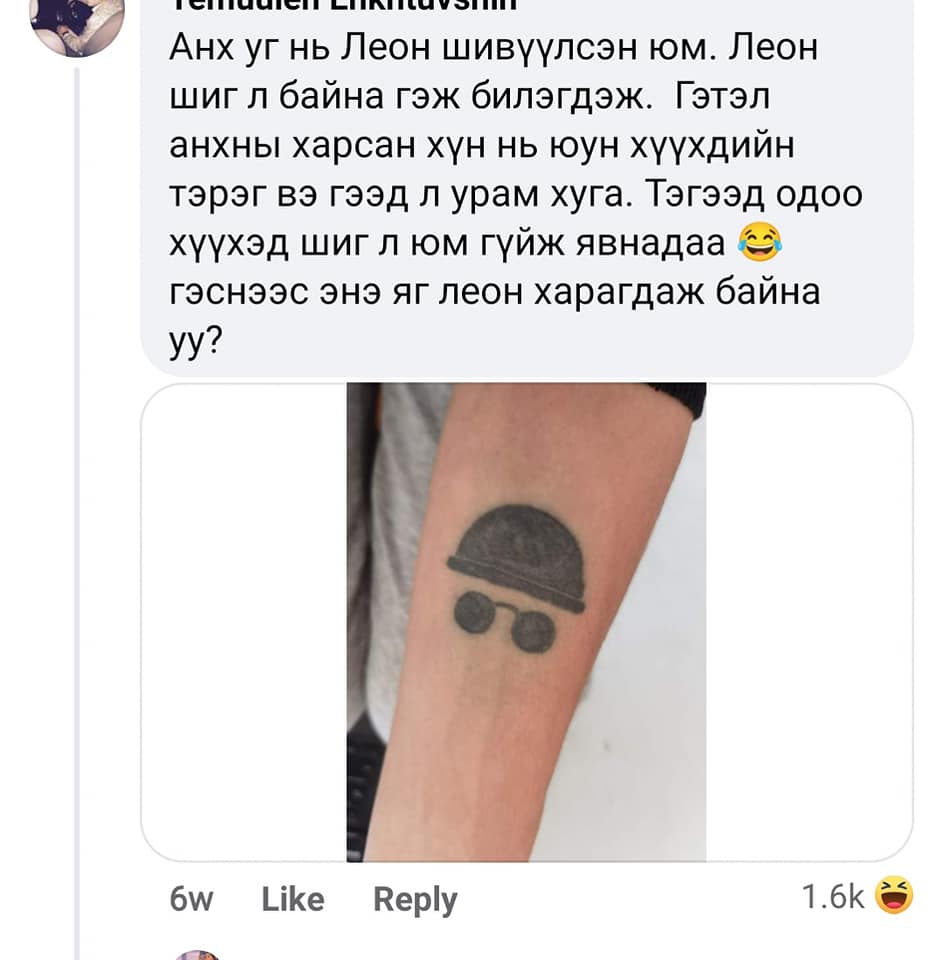
Task: Open the Temuulen Enkhtuvshin profile name
Action: pyautogui.click(x=343, y=5)
